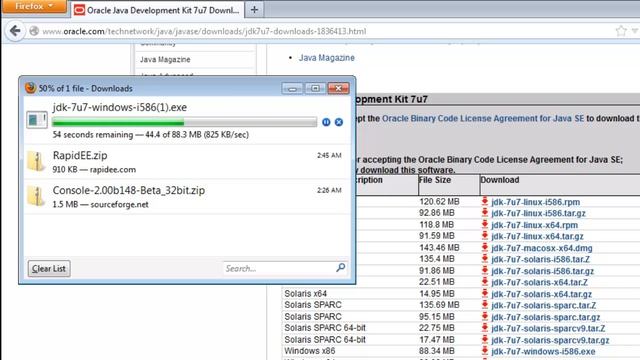Click the jdk exe file icon in Downloads
Viewport: 640px width, 360px height.
click(37, 120)
